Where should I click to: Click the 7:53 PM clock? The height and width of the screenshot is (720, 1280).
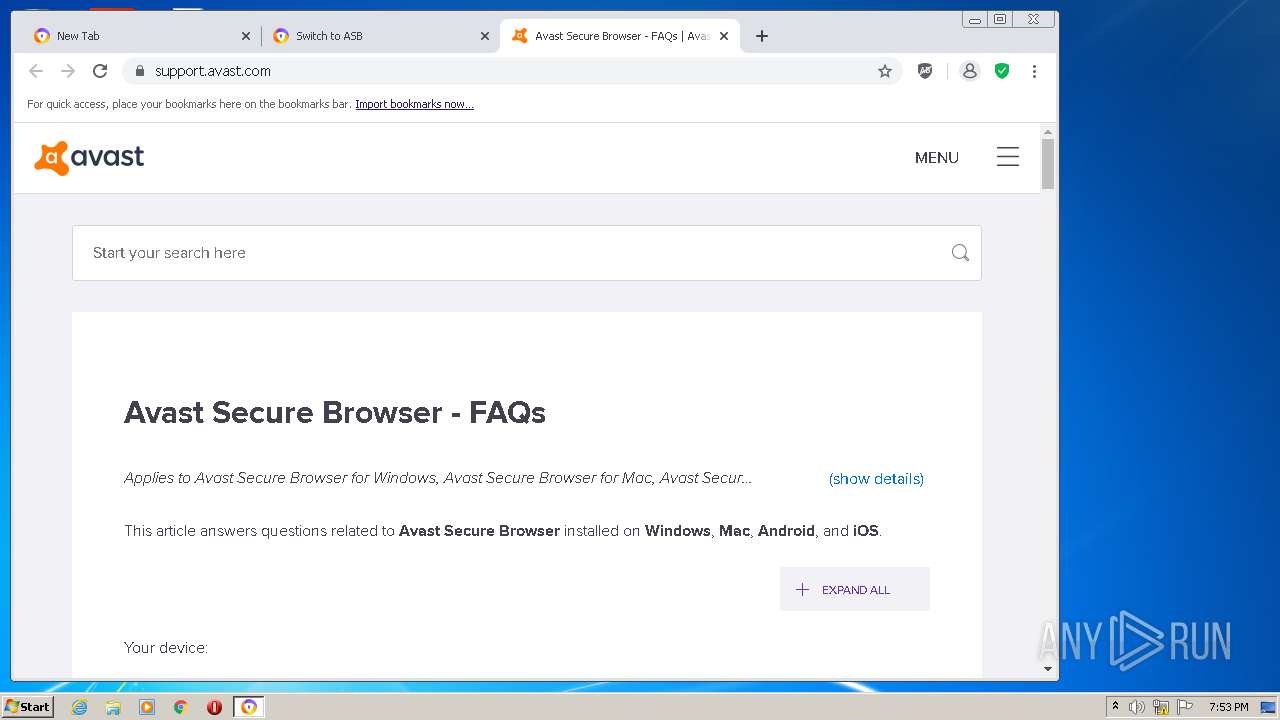1228,707
